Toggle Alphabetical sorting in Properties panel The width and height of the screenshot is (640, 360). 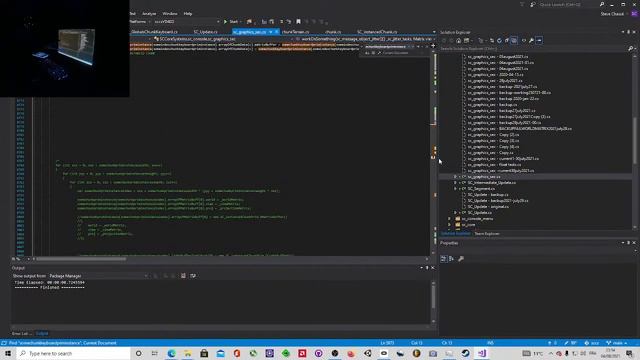pos(451,258)
